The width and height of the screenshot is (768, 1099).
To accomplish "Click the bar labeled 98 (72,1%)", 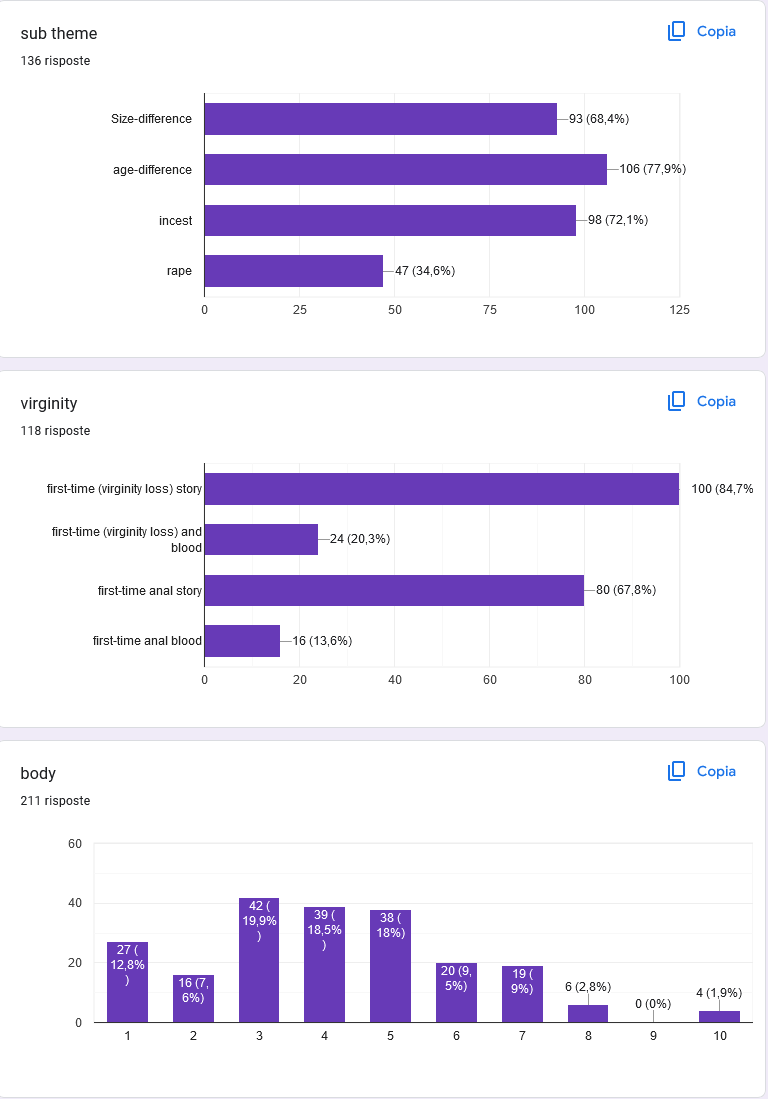I will [x=390, y=220].
